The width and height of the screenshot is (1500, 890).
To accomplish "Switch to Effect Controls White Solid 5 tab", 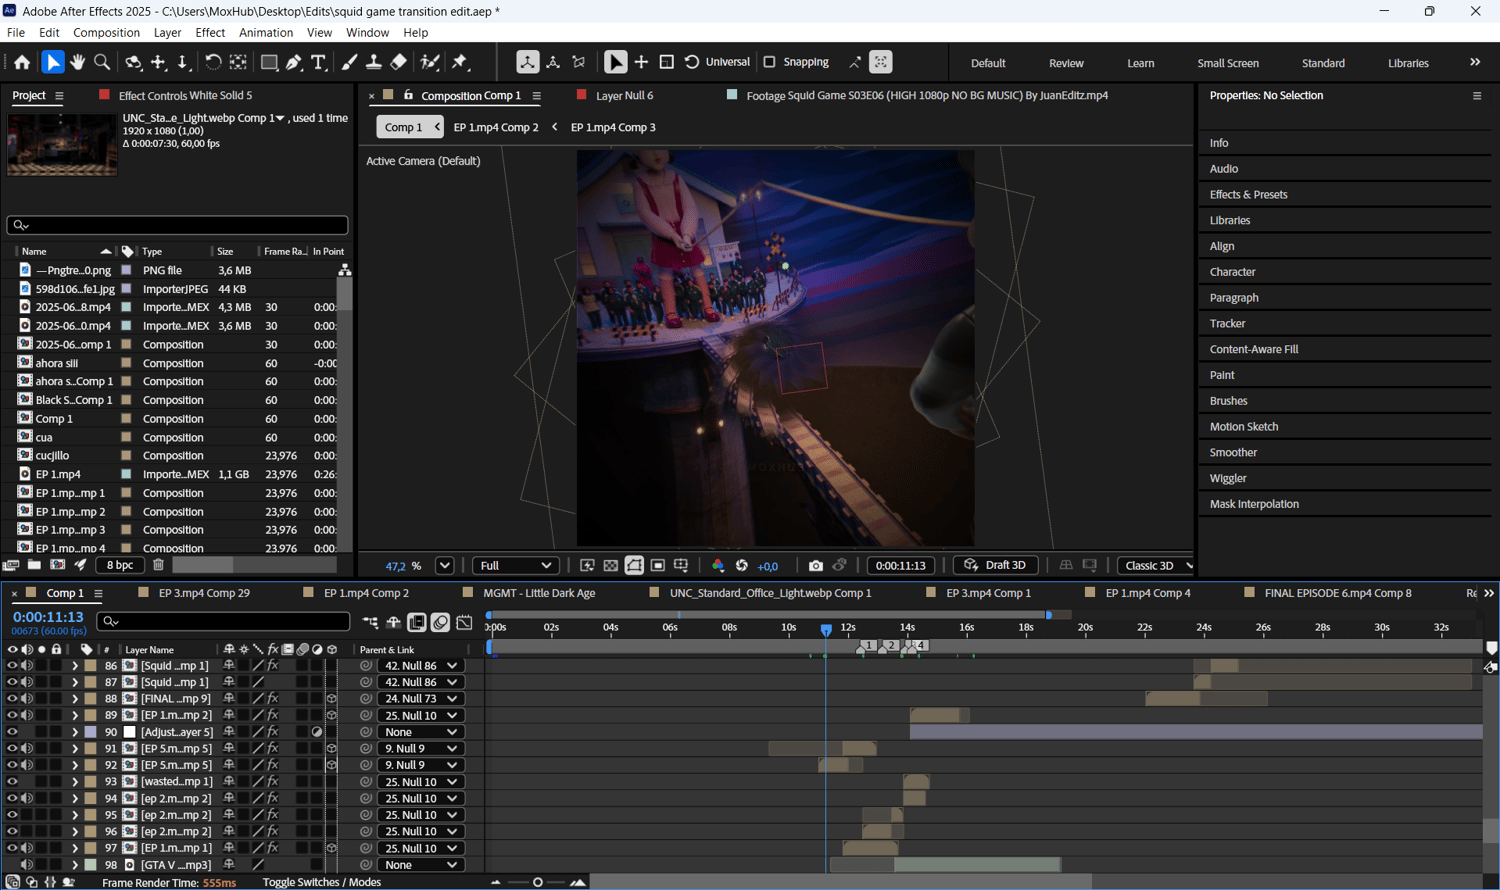I will pos(185,96).
